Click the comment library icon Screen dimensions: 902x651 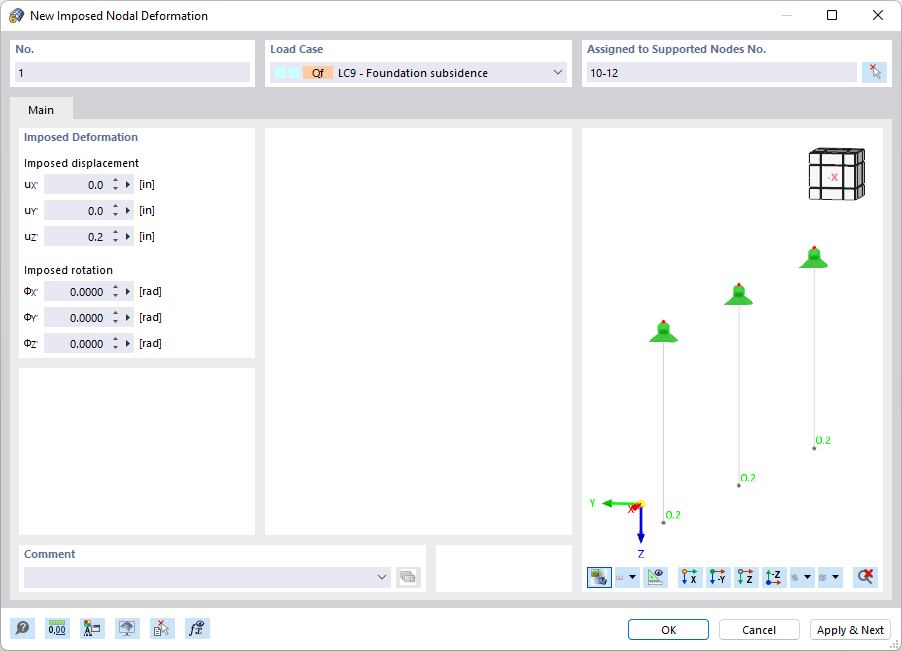(x=408, y=577)
